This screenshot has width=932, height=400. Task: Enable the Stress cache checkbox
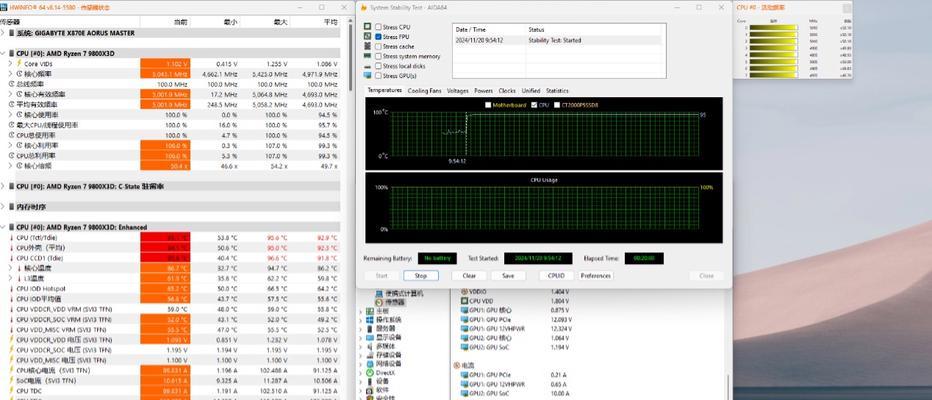(x=378, y=46)
